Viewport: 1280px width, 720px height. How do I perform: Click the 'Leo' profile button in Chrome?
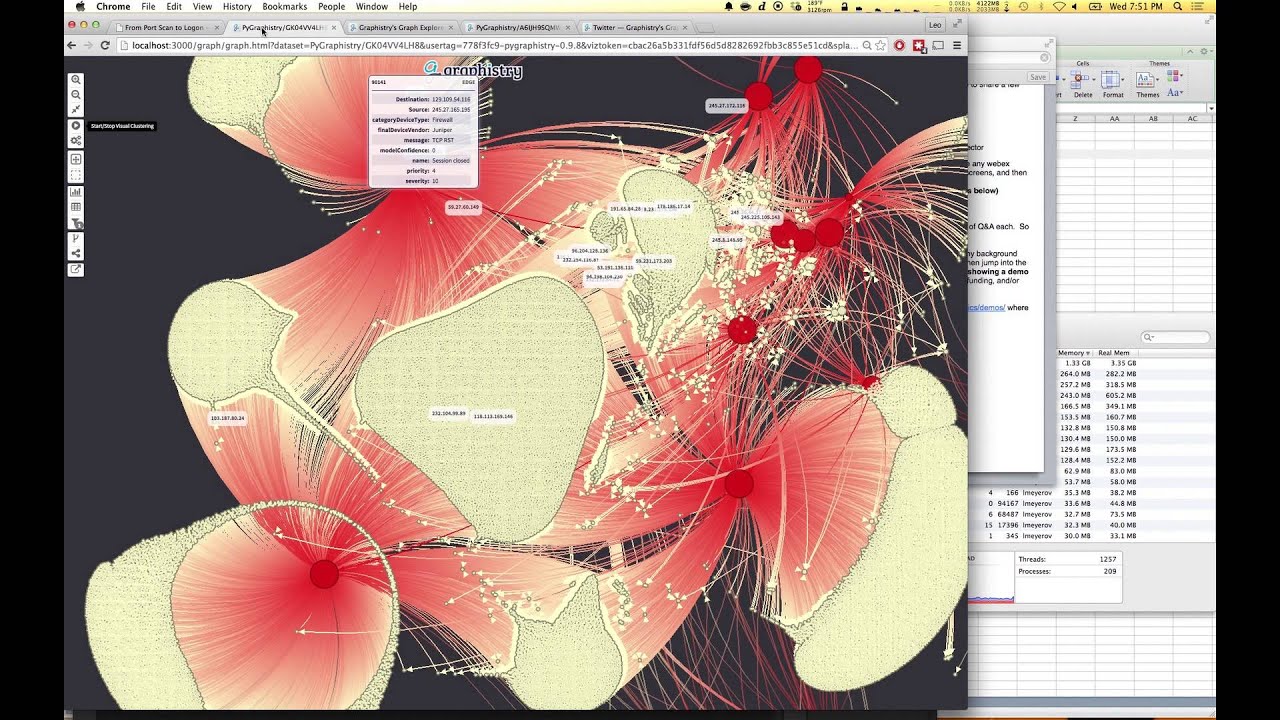click(x=935, y=24)
